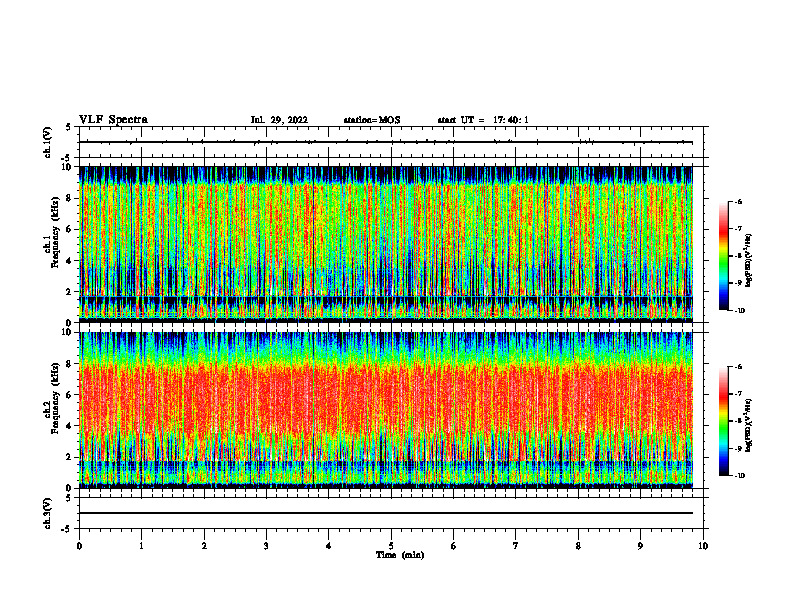Click the 'start UT = 17:40: 1' header text

coord(483,120)
